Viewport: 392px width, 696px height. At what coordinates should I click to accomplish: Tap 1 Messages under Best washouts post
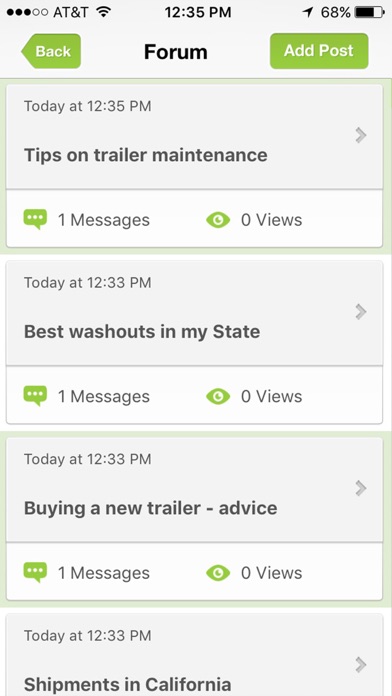104,396
